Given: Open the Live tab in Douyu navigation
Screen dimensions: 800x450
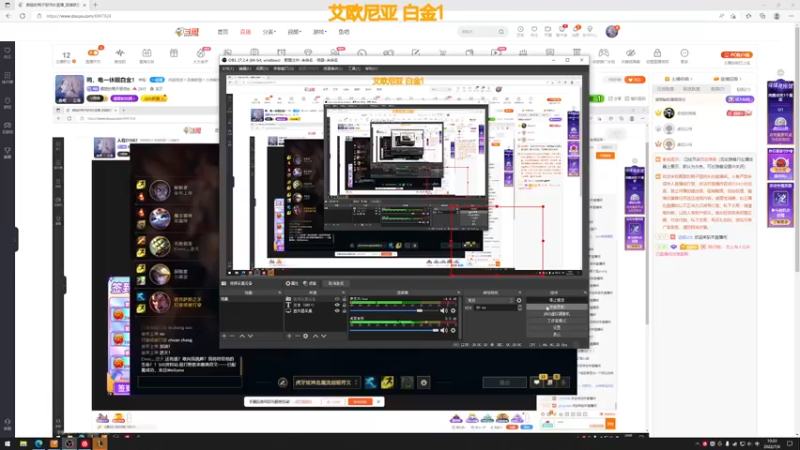Looking at the screenshot, I should pos(245,32).
